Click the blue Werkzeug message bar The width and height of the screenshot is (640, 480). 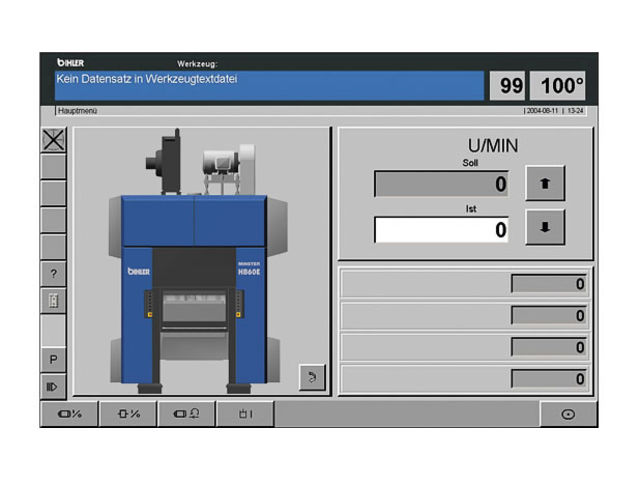268,85
